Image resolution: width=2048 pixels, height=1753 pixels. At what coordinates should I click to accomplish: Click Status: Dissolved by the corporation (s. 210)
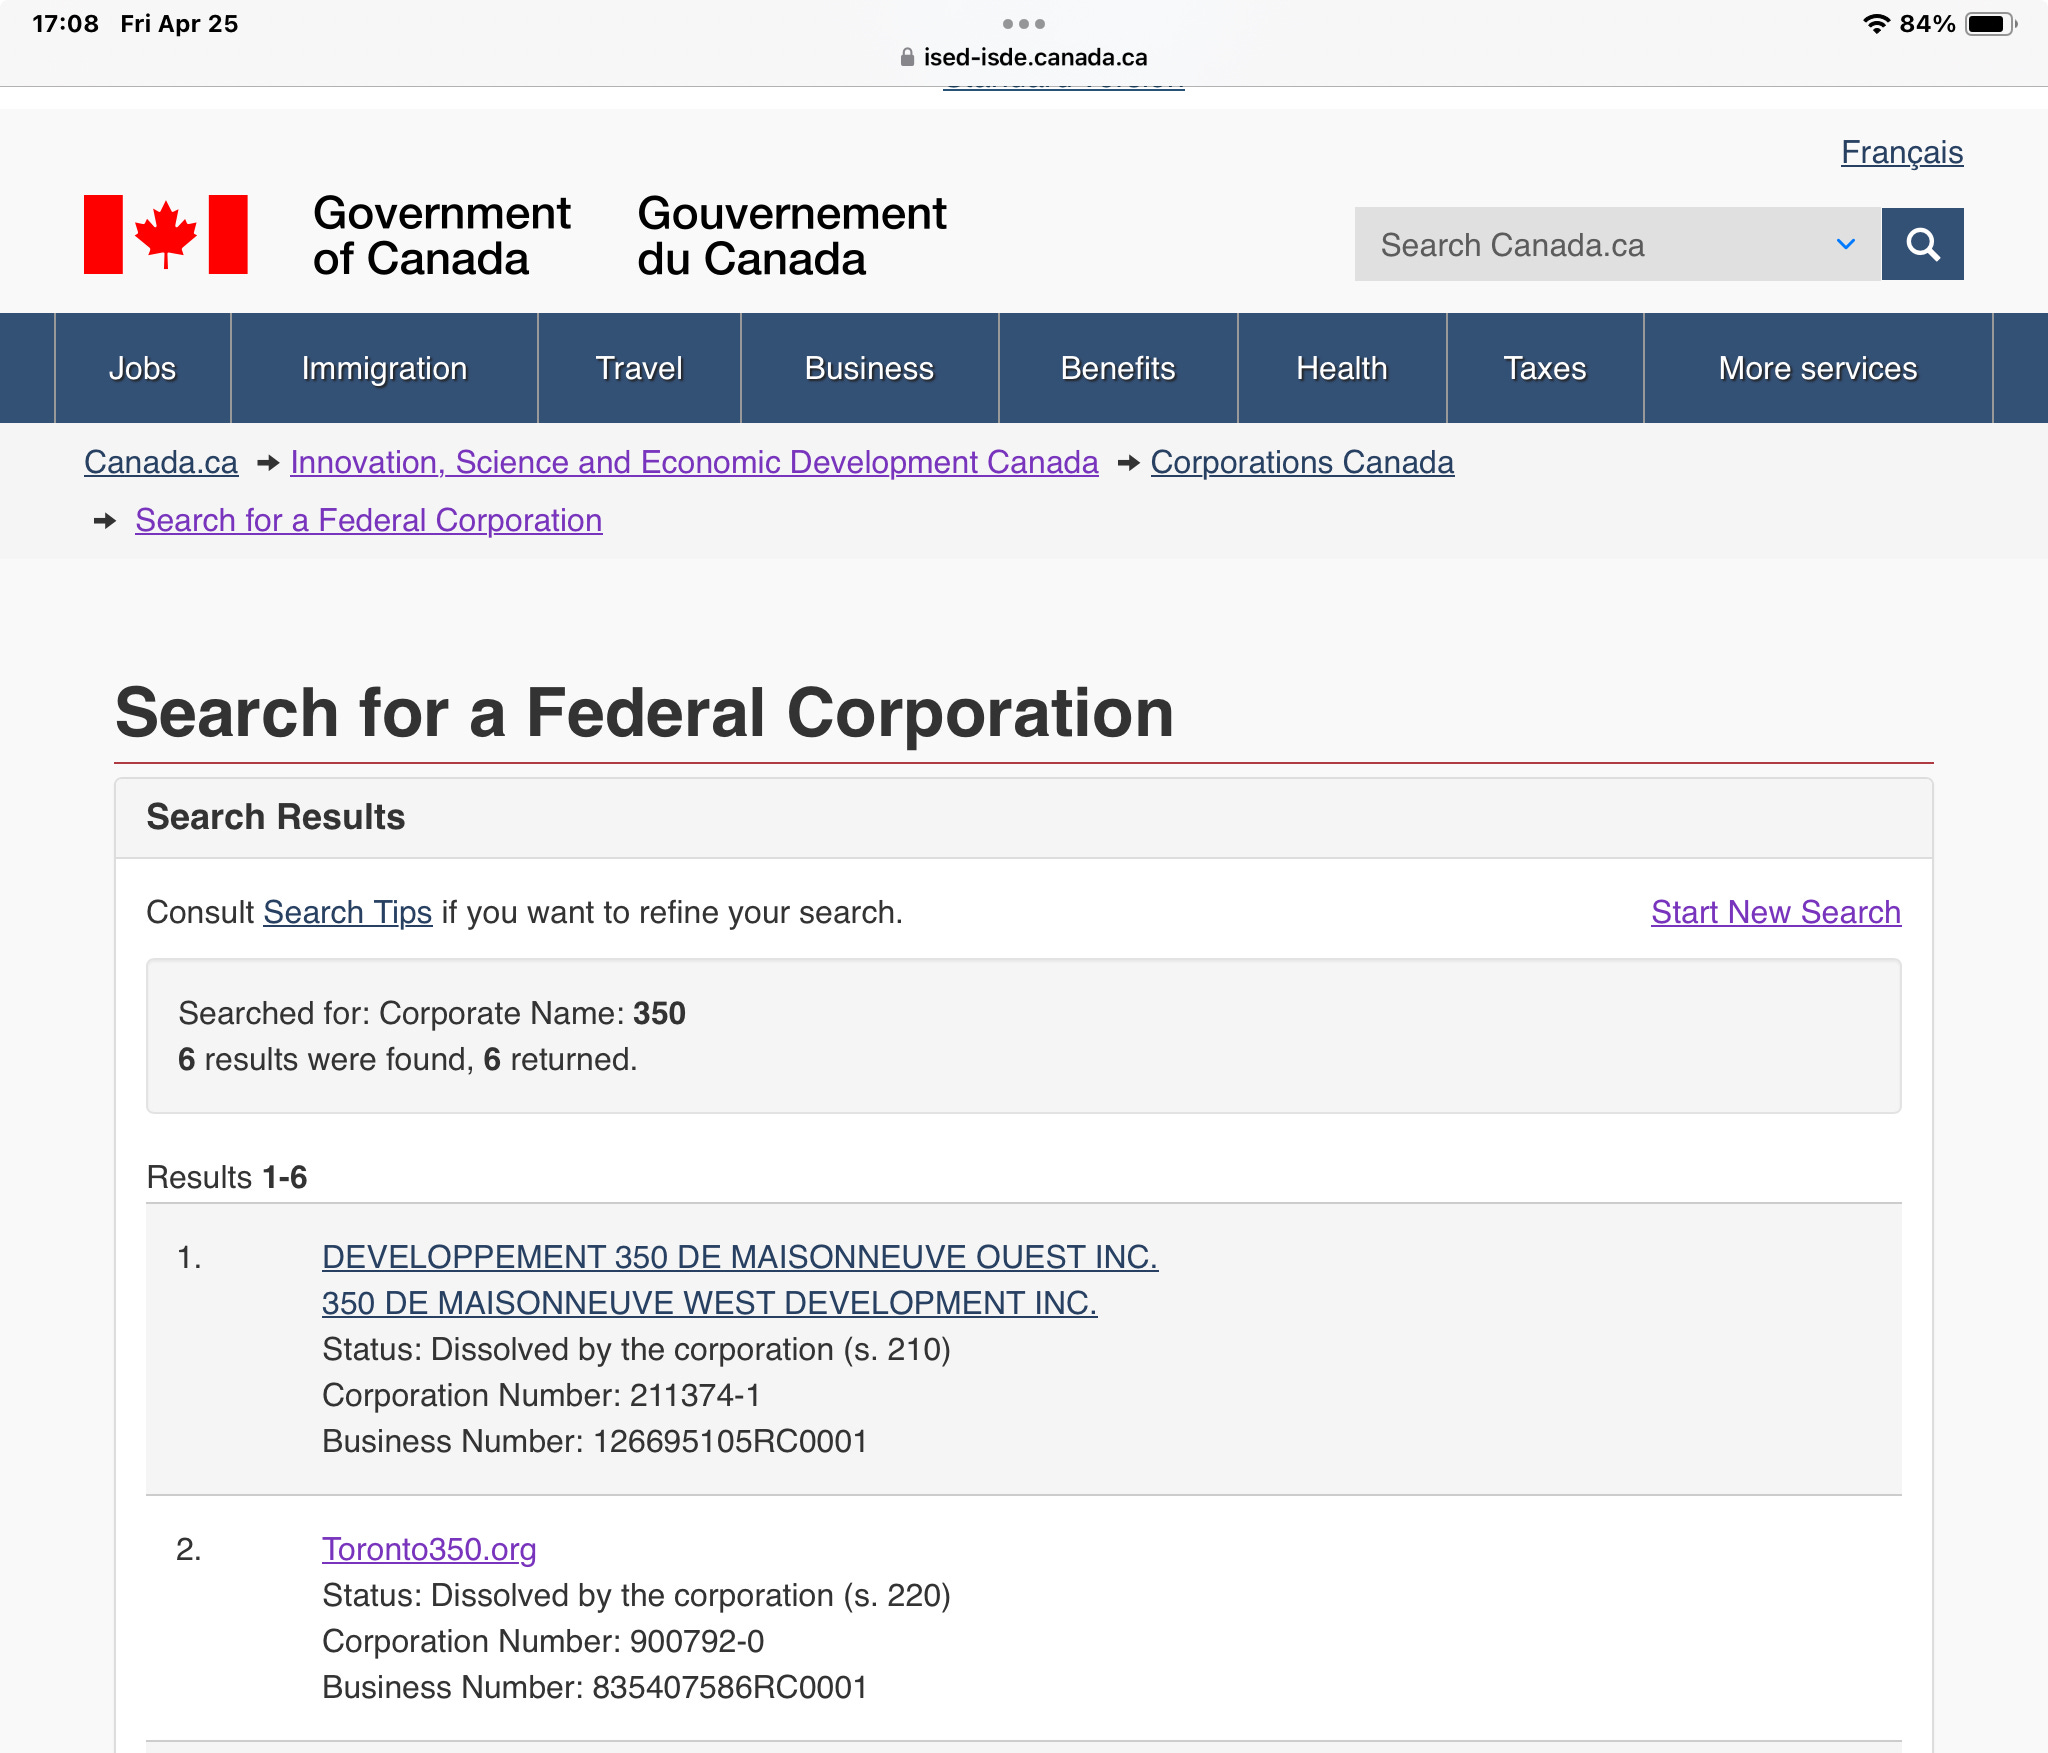click(636, 1349)
